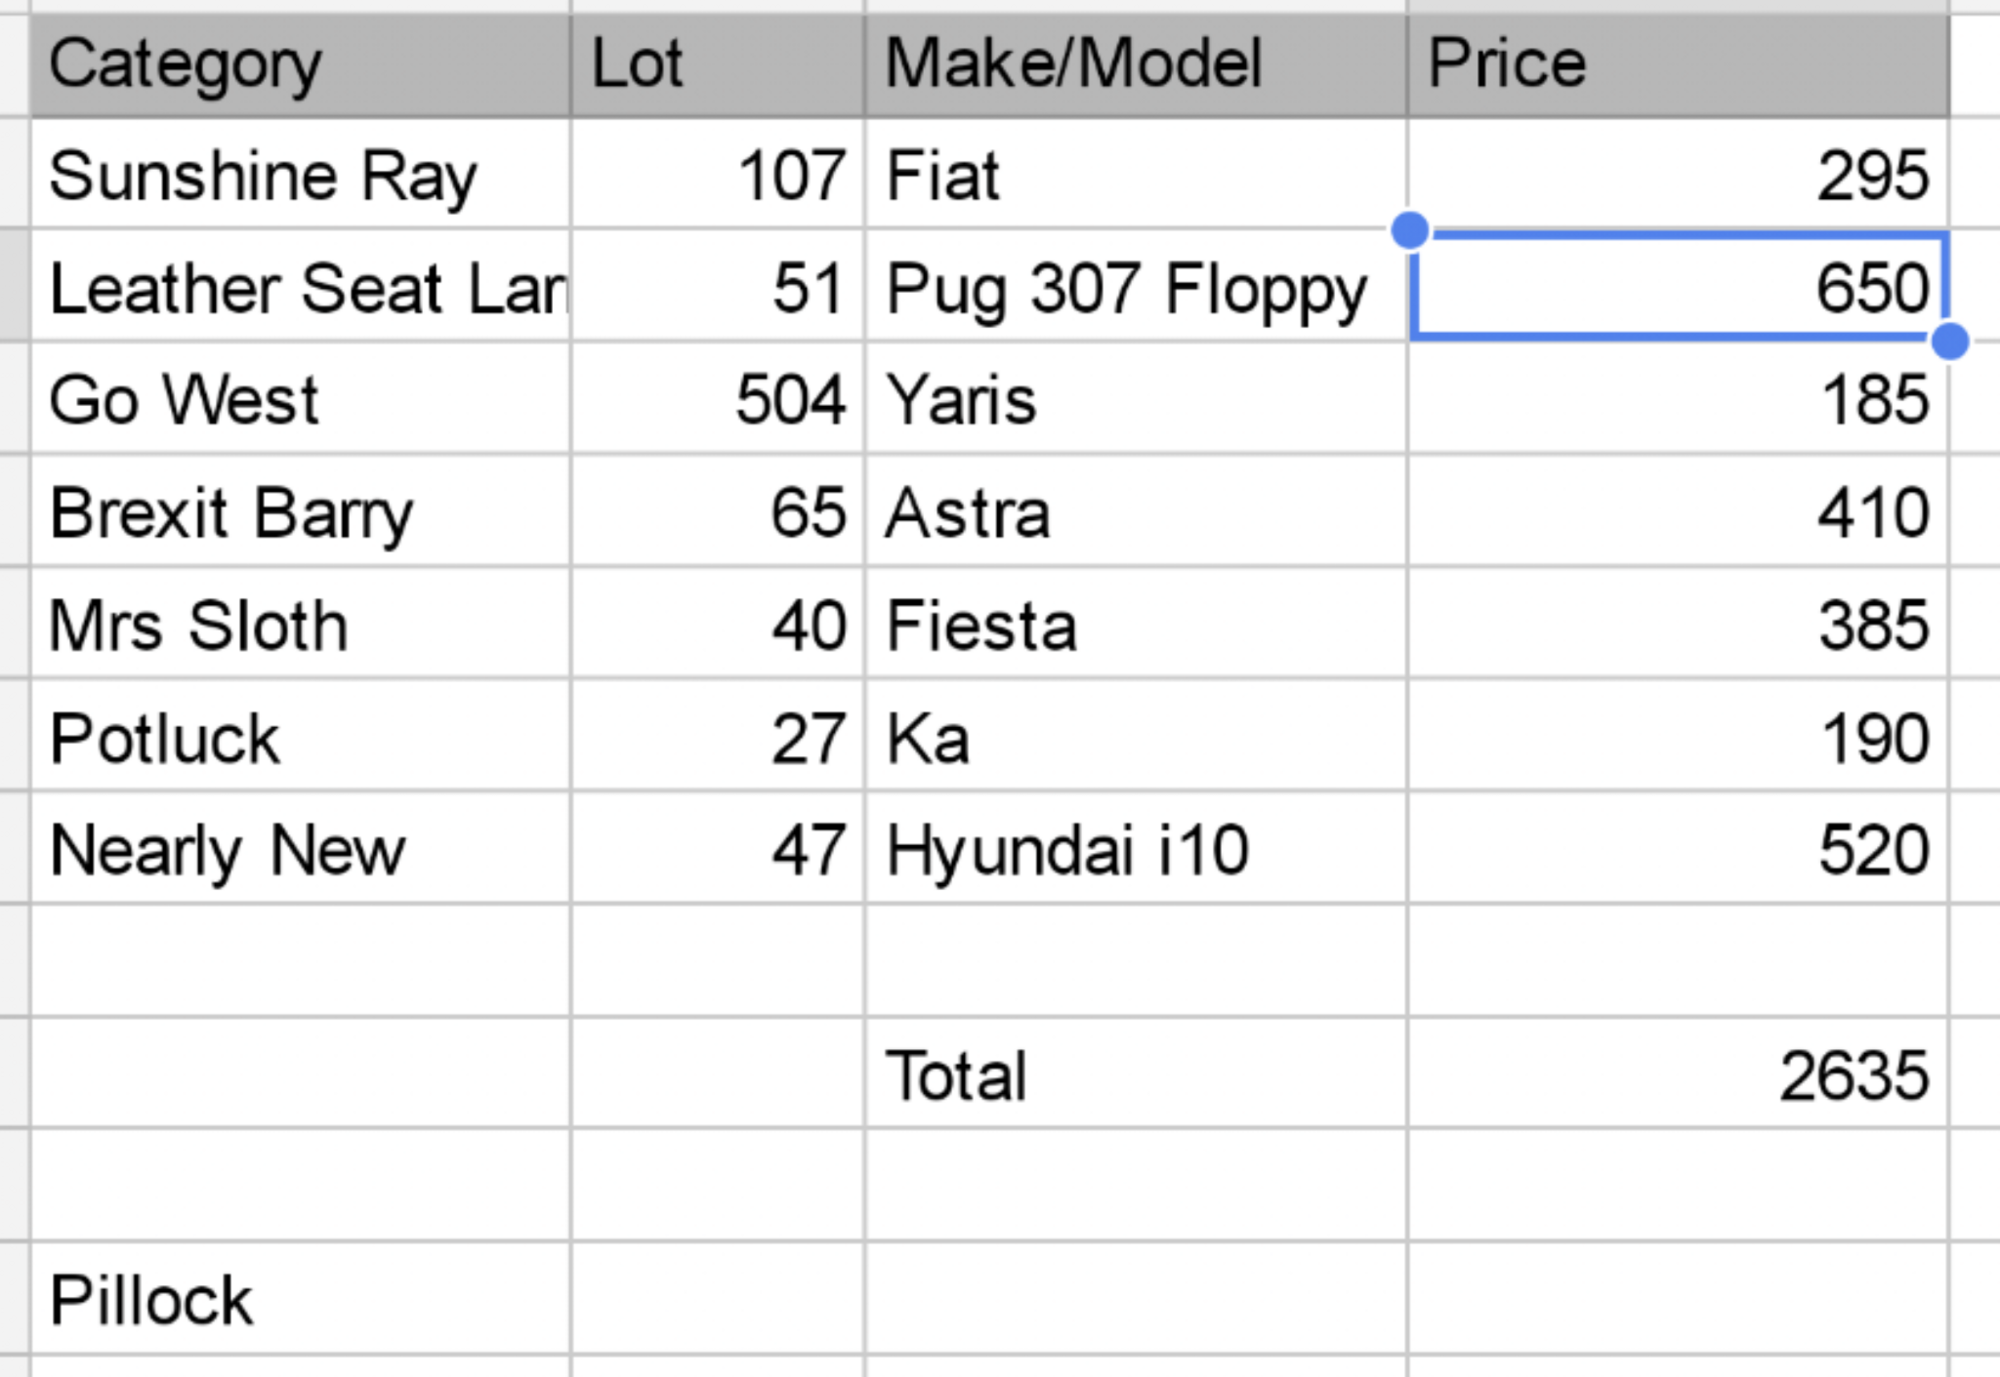Click the bottom-right blue selection handle
This screenshot has height=1377, width=2000.
pyautogui.click(x=1950, y=341)
